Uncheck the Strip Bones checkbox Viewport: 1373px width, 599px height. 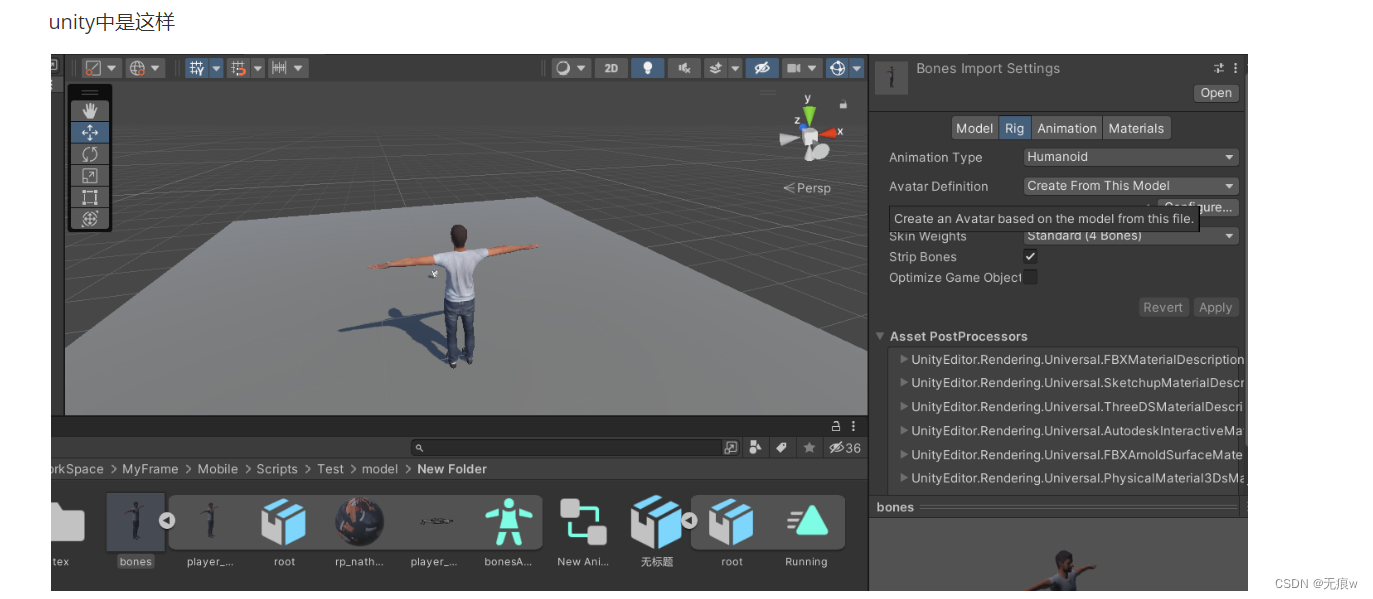1030,256
